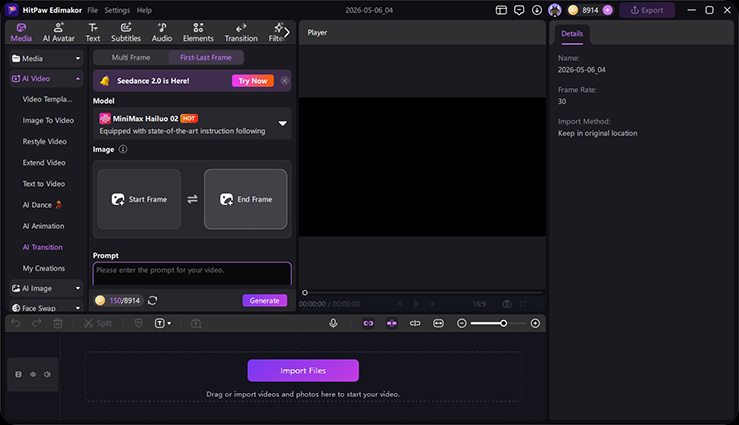Toggle the purple snap icon beside link icon
Screen dimensions: 739x425
tap(392, 323)
